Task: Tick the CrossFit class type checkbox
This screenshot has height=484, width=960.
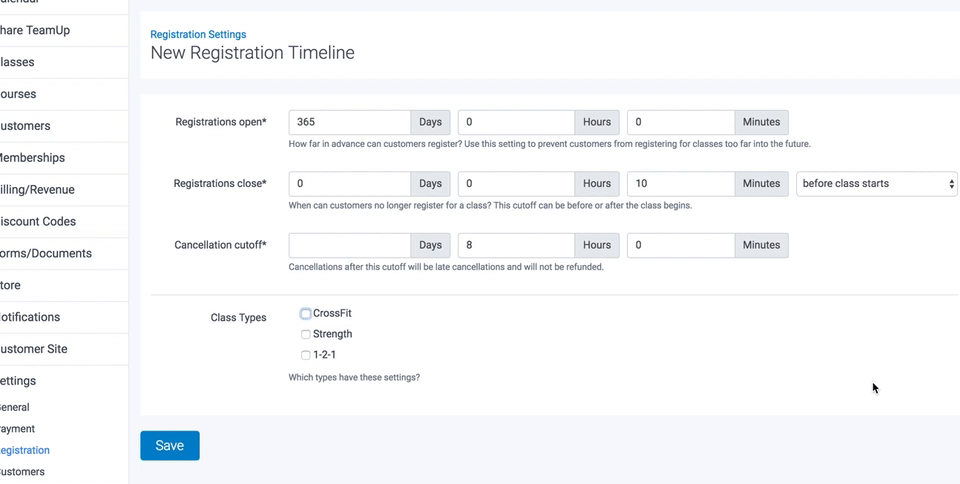Action: pos(306,314)
